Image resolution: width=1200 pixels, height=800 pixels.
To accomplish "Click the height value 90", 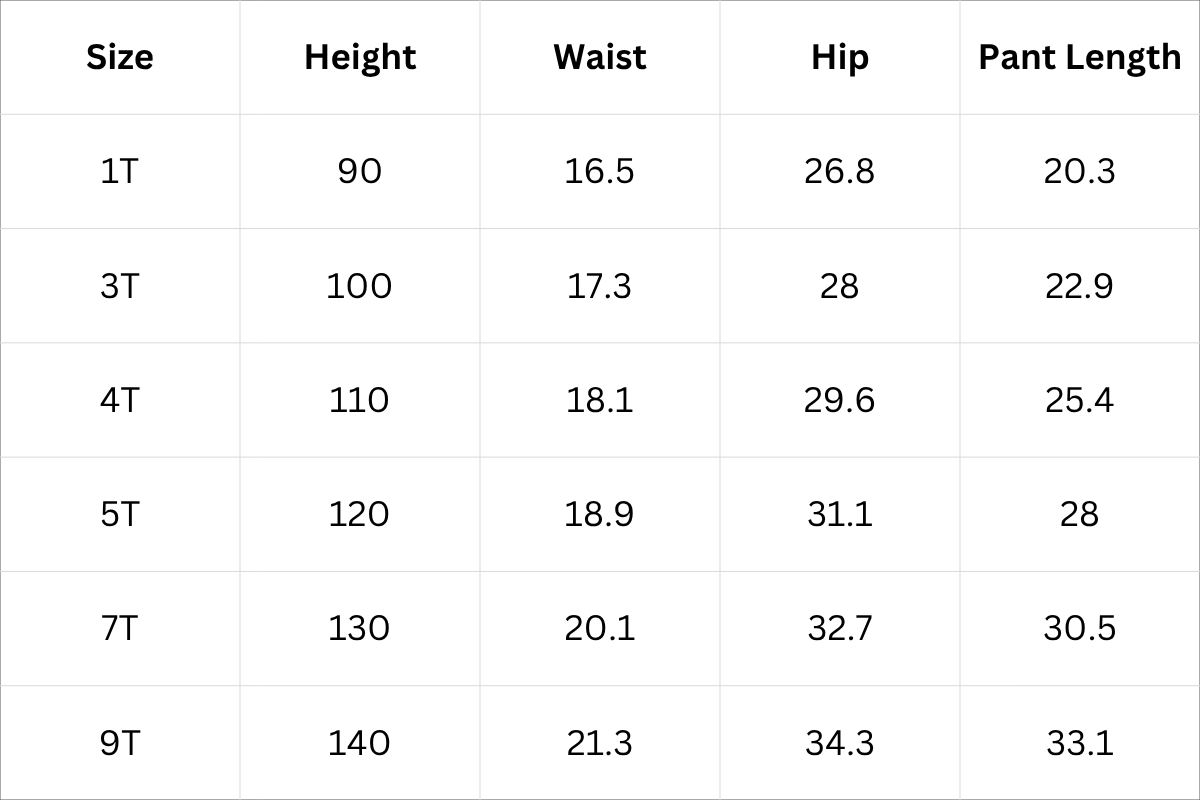I will 360,171.
